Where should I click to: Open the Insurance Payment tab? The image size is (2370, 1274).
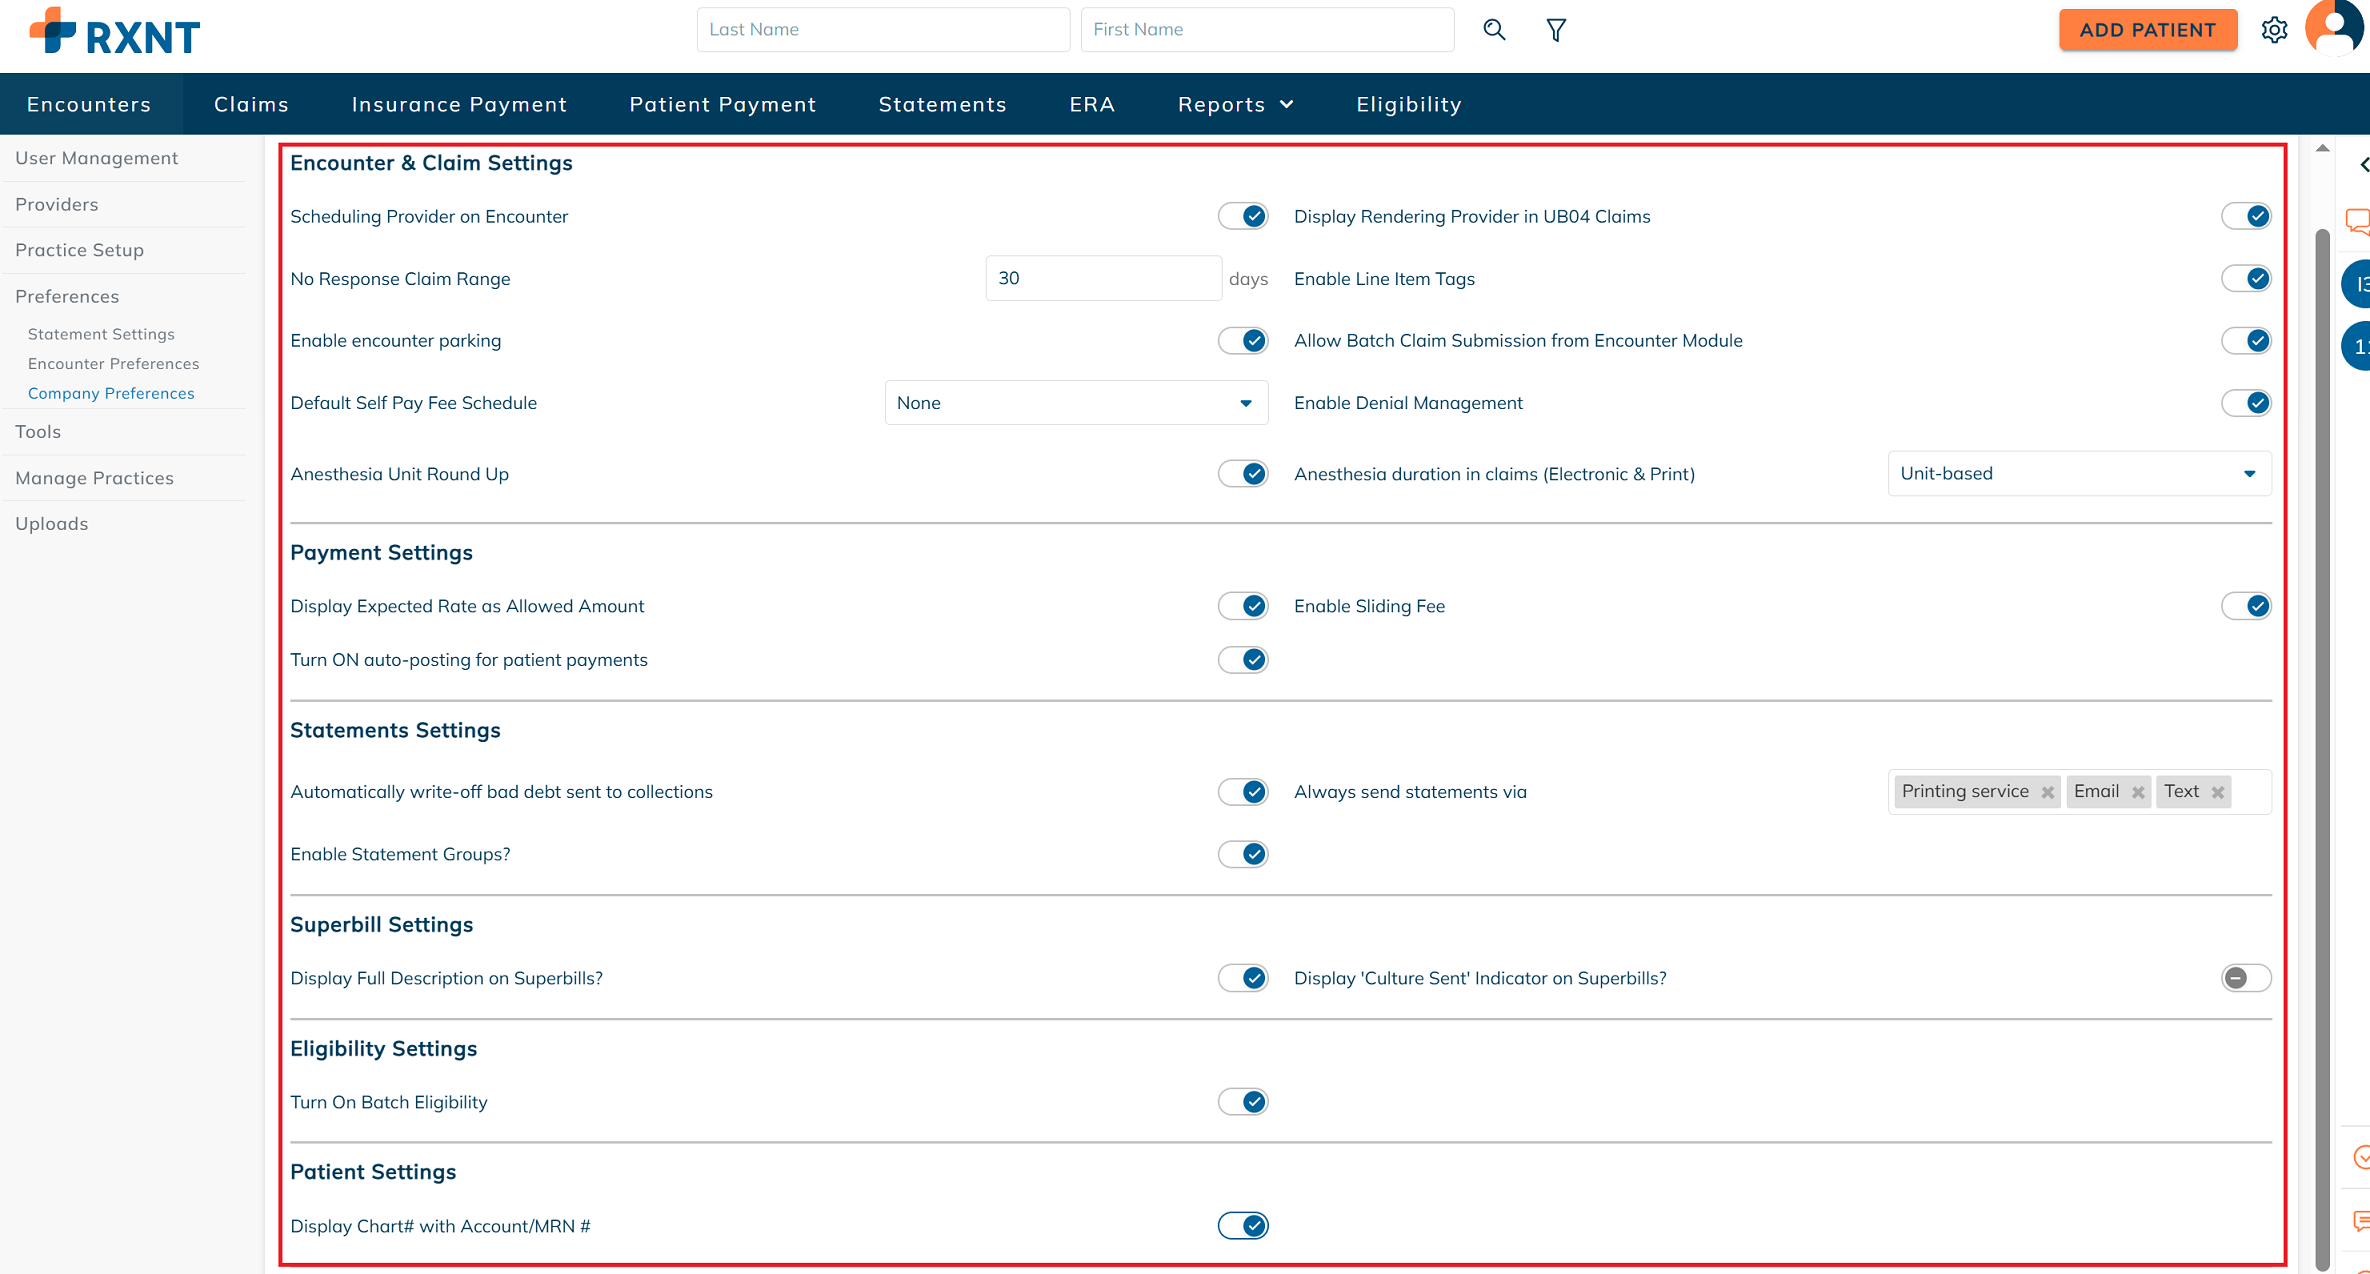[459, 104]
